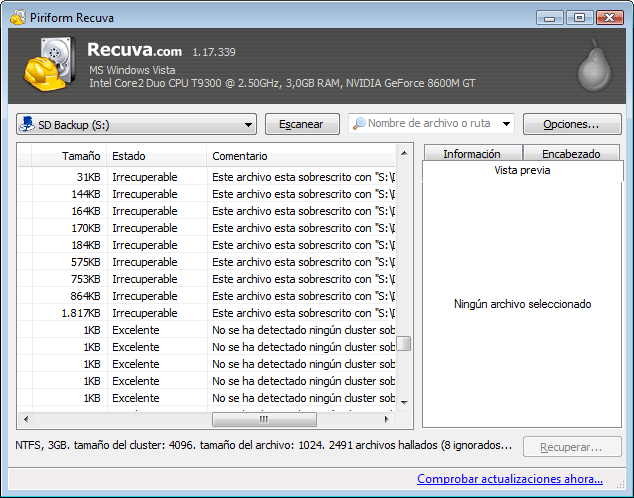Viewport: 634px width, 498px height.
Task: Click the file list scroll-down arrow
Action: [405, 402]
